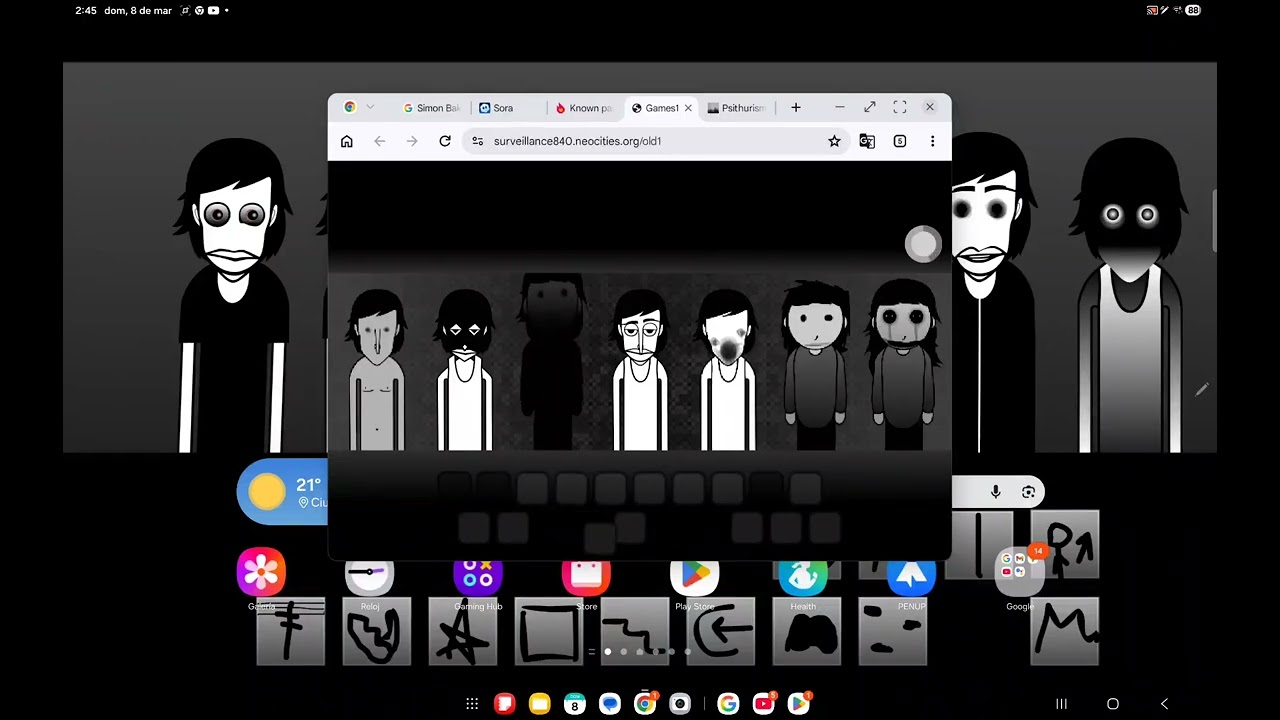The image size is (1280, 720).
Task: Open the Chrome home page button
Action: coord(347,141)
